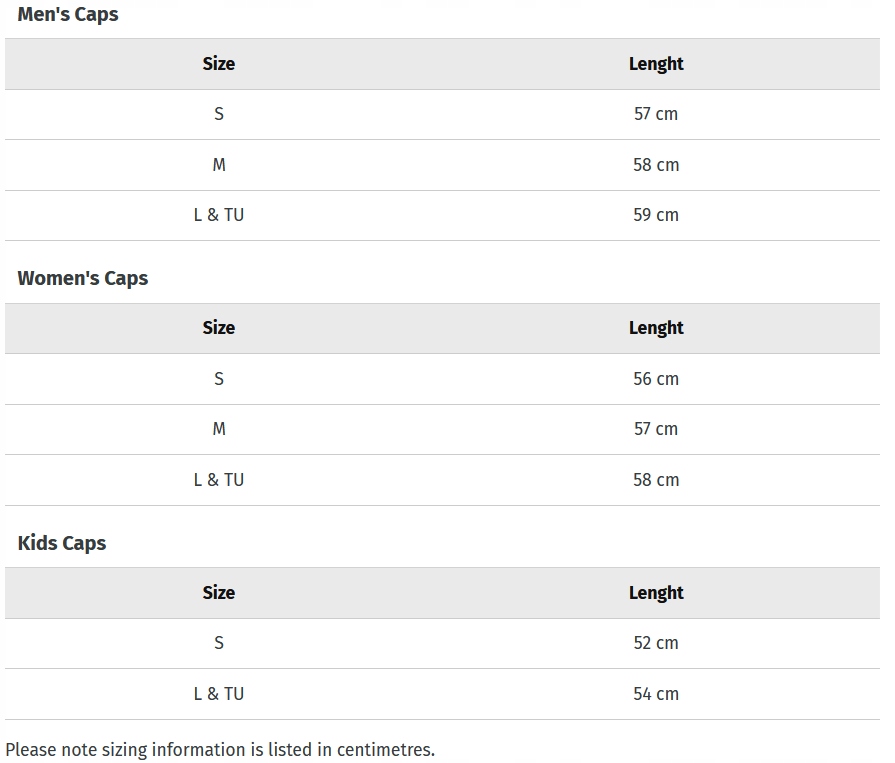
Task: Select the Size header under Kids Caps
Action: coord(219,593)
